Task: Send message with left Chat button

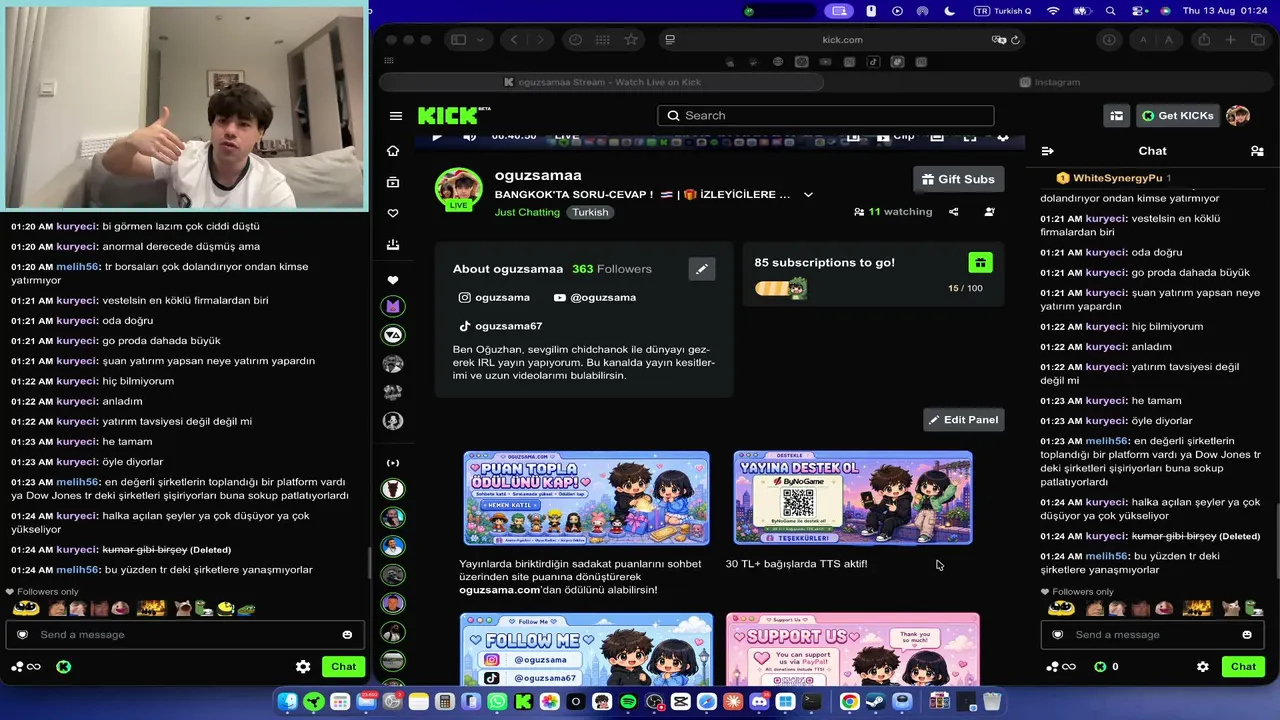Action: pos(343,667)
